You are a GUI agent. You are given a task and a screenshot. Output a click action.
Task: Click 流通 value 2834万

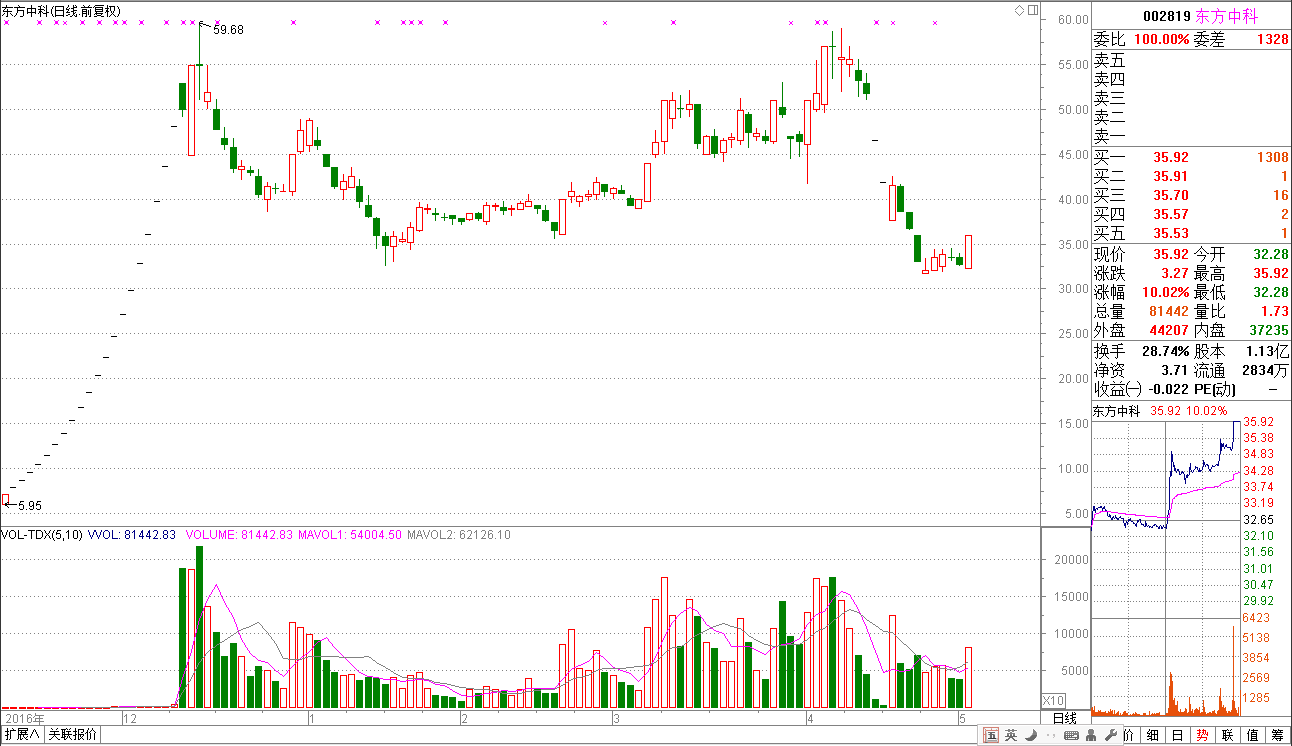pos(1266,371)
